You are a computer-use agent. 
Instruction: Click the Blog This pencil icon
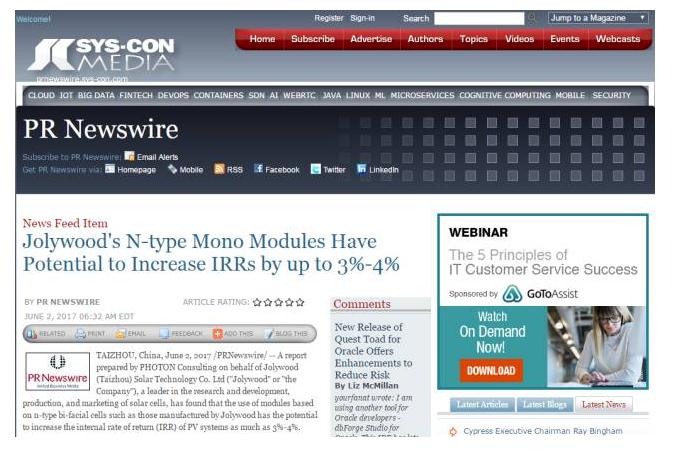click(x=268, y=333)
